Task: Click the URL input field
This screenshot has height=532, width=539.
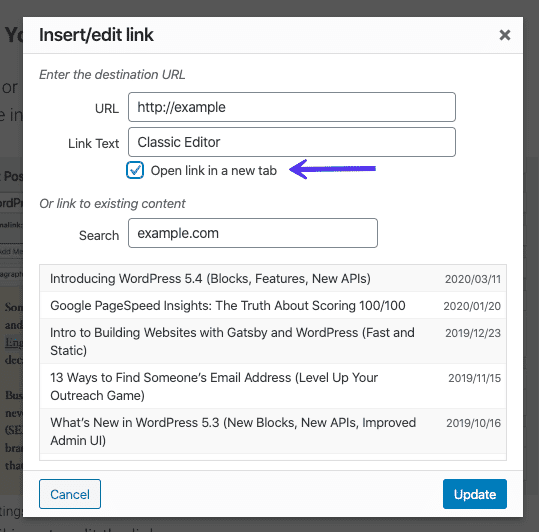Action: [x=292, y=107]
